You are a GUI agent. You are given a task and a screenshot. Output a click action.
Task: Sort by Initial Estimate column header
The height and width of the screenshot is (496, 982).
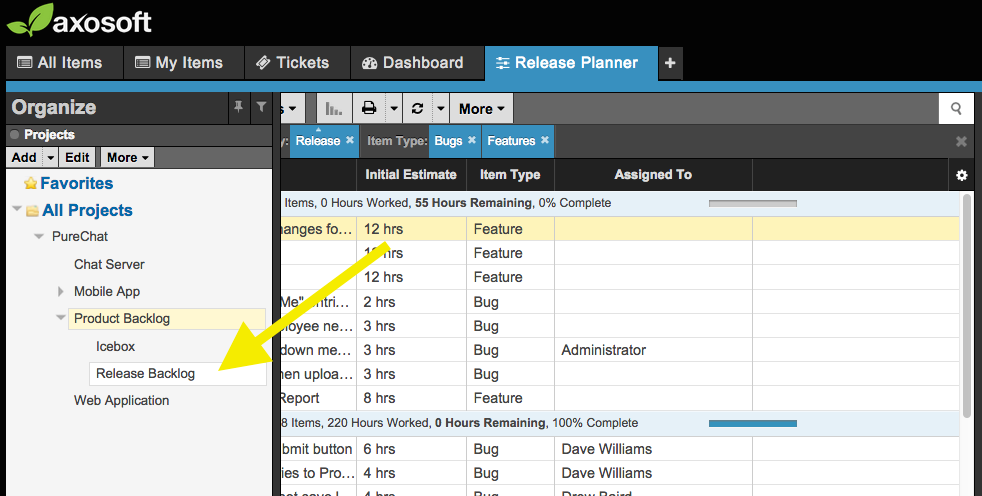pos(411,175)
